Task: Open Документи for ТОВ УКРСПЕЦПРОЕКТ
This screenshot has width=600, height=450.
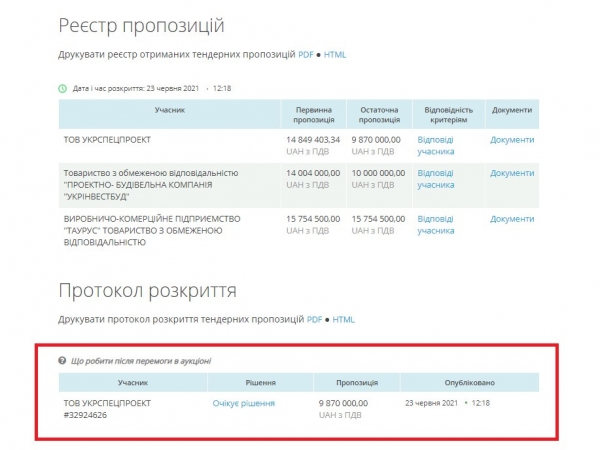Action: tap(512, 140)
